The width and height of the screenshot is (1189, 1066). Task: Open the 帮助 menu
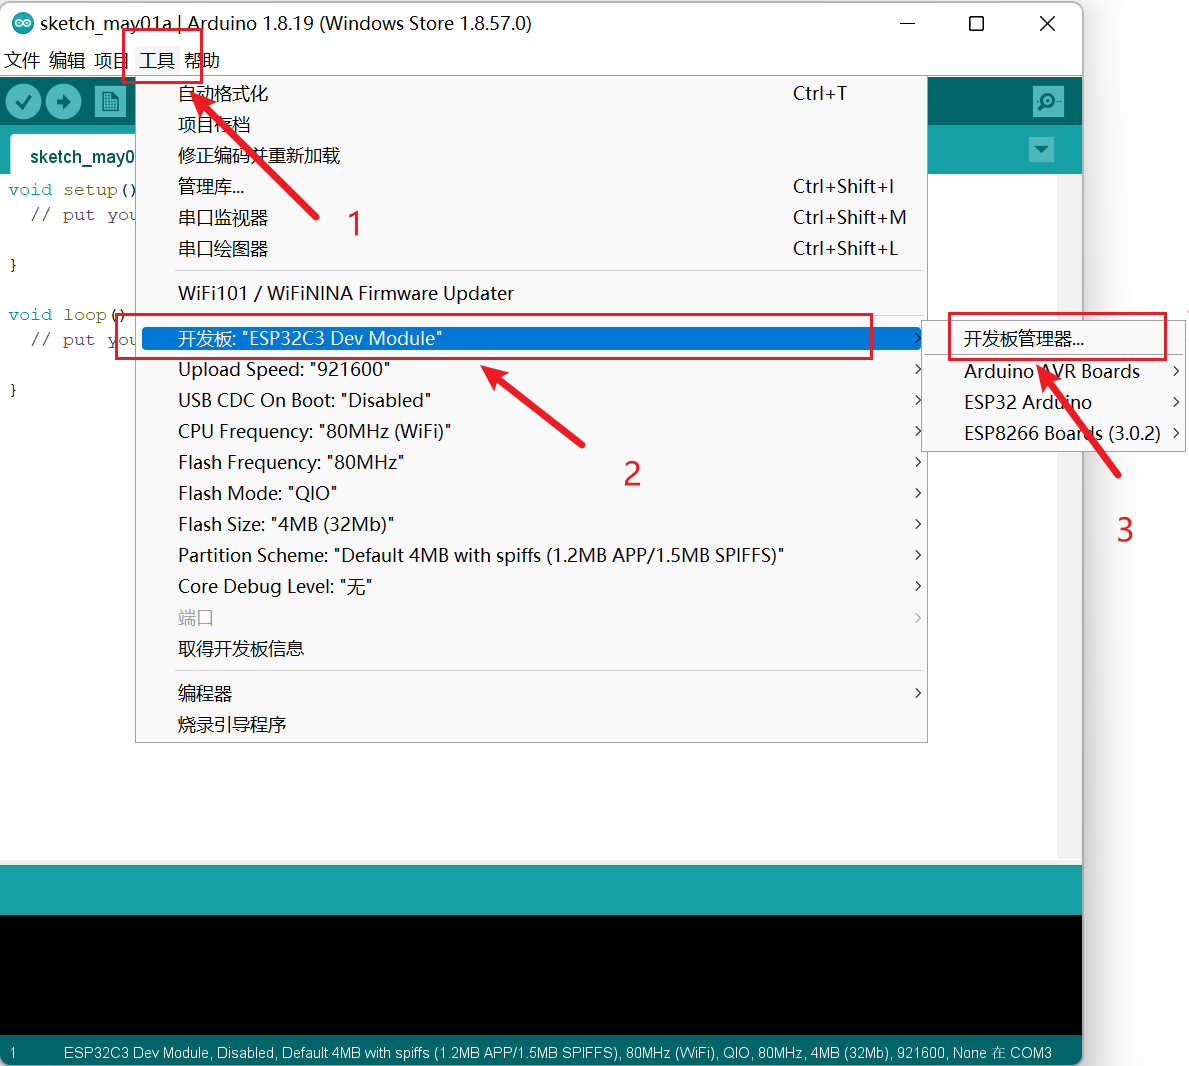202,60
